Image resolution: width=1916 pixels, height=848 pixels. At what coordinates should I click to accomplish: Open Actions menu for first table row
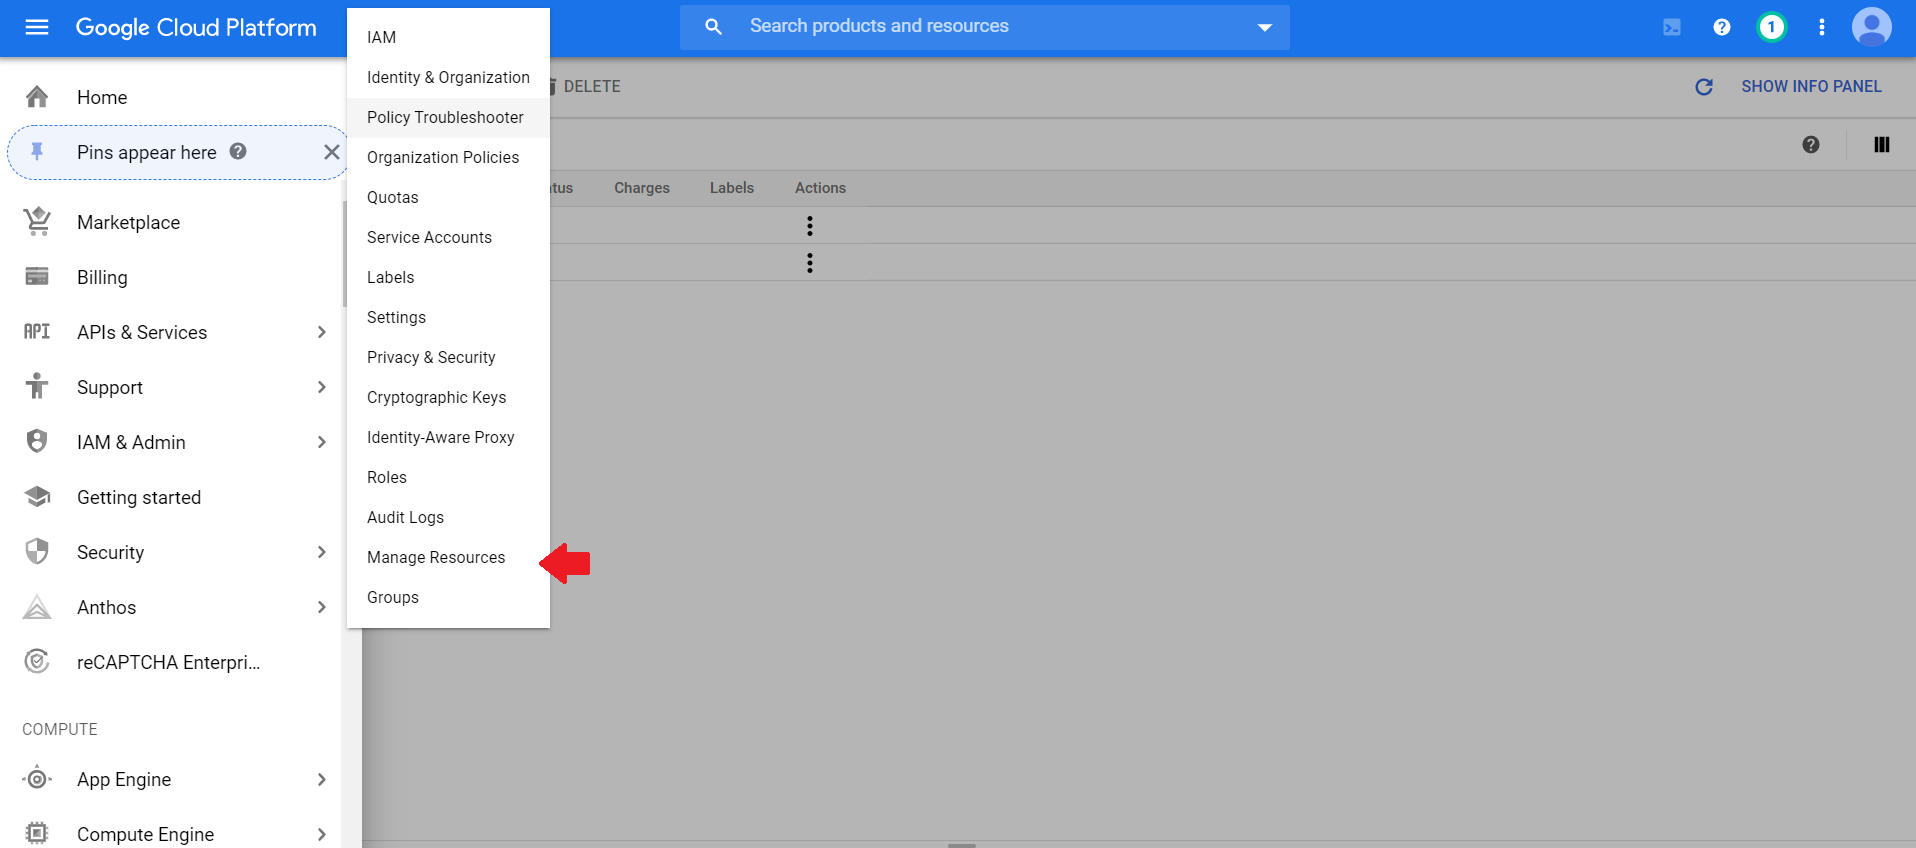tap(810, 226)
